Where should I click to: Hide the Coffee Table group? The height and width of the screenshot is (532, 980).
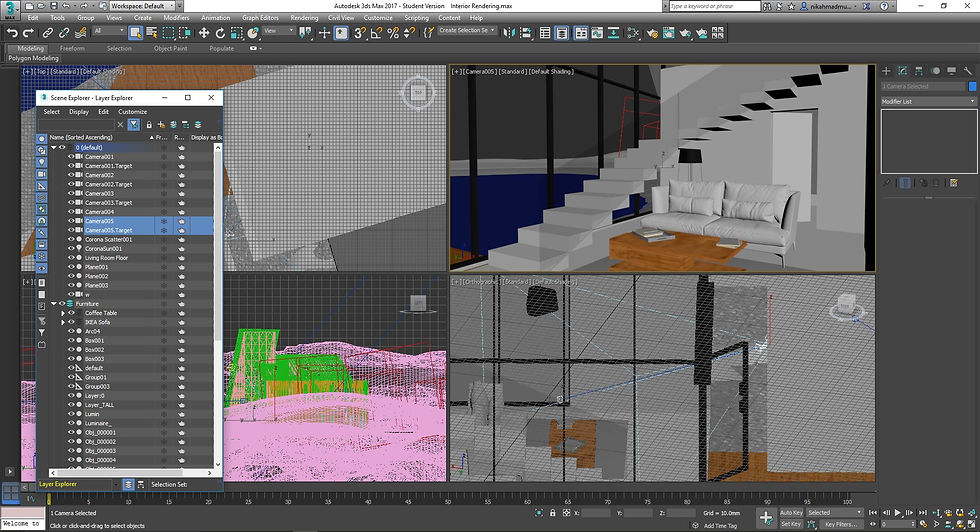coord(71,313)
